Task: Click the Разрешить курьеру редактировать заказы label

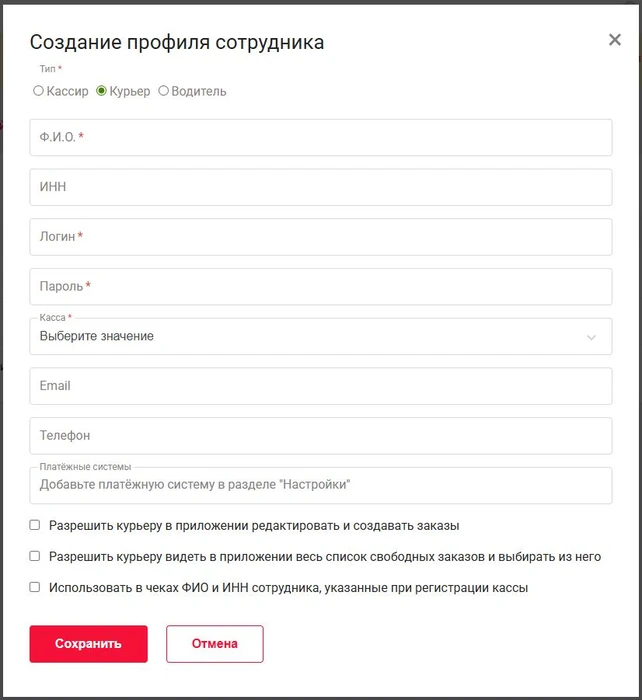Action: pos(254,525)
